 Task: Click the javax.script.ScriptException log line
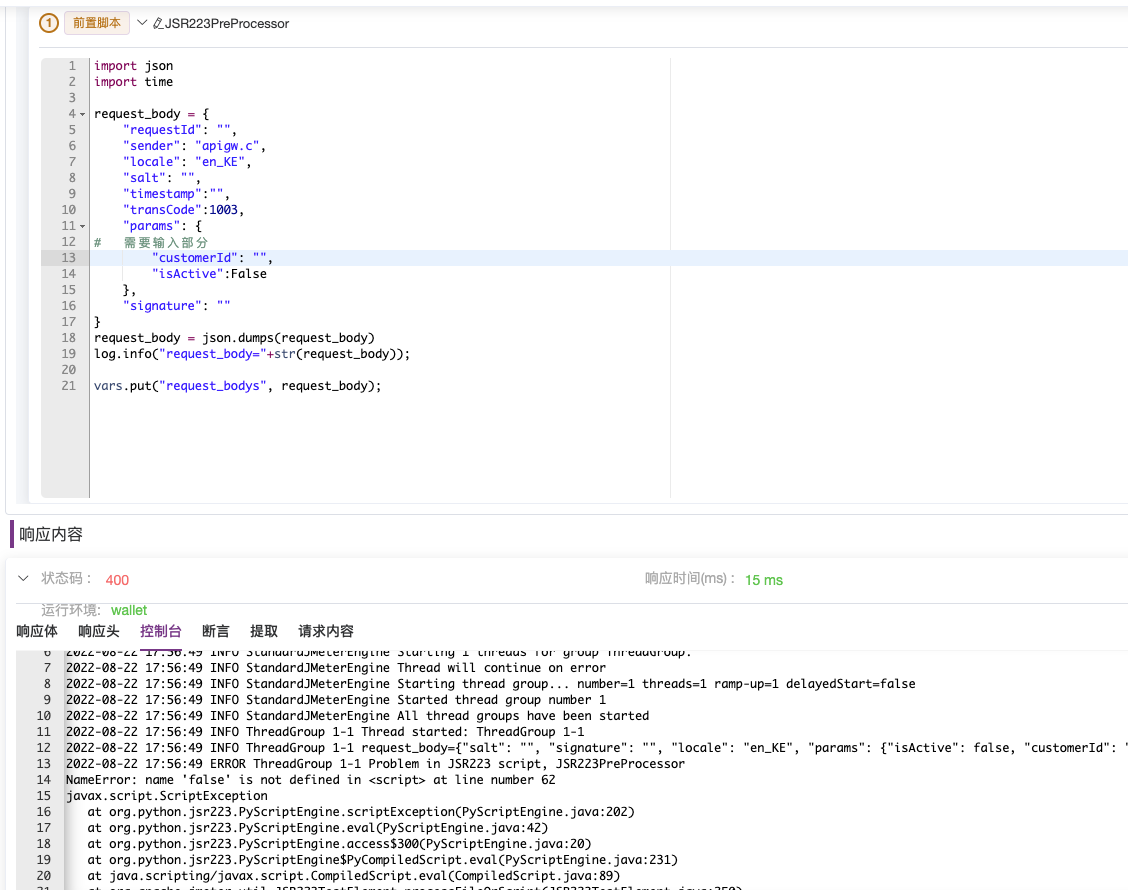coord(167,795)
